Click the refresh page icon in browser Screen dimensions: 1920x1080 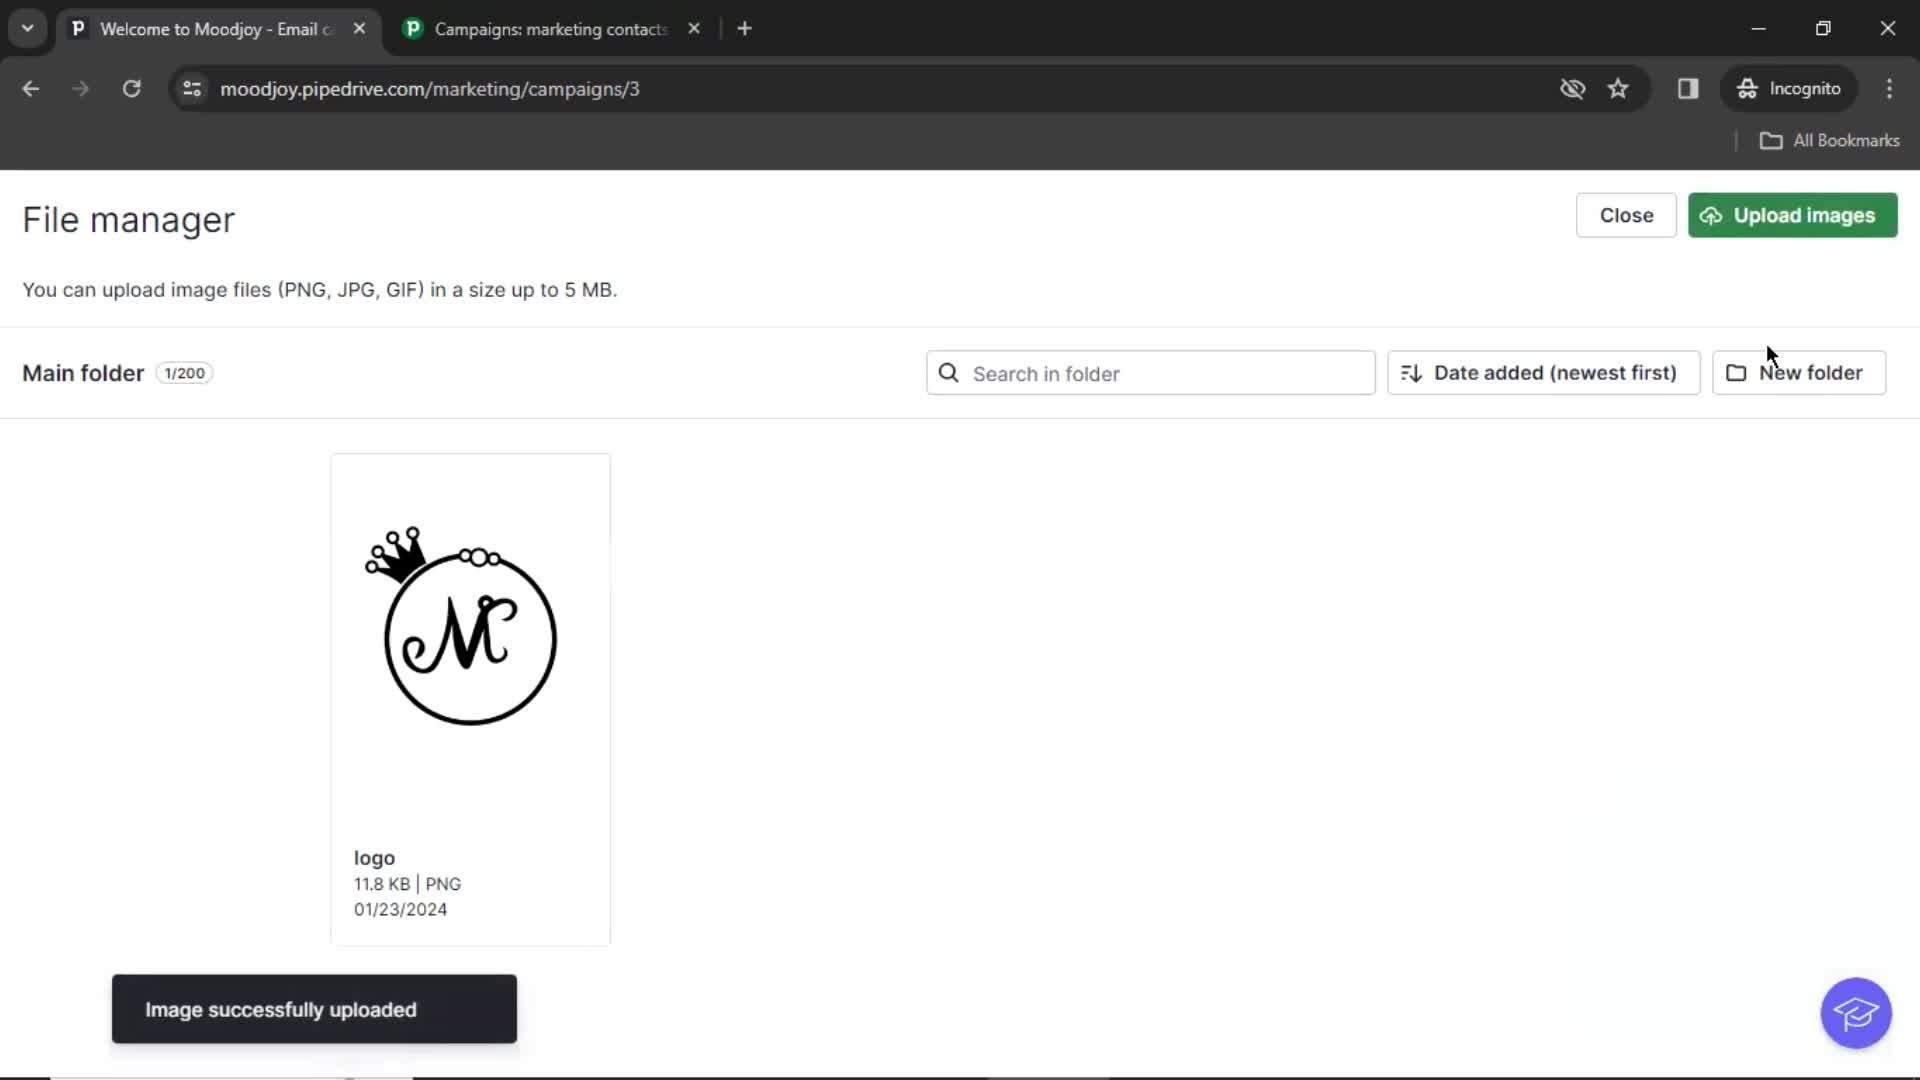click(x=131, y=88)
